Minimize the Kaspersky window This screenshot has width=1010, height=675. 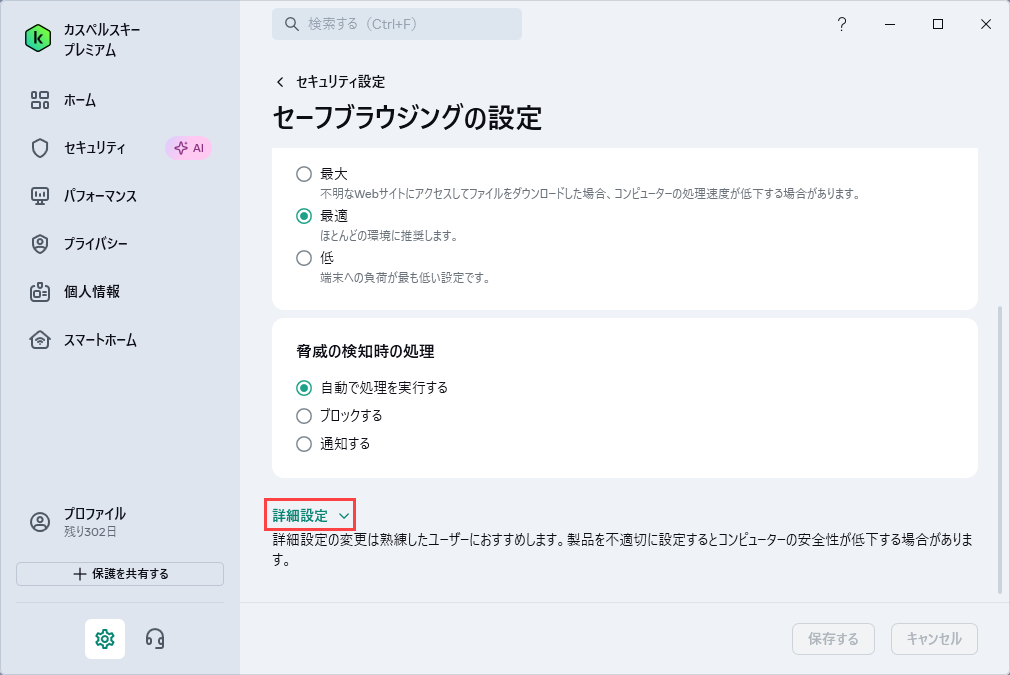[890, 24]
